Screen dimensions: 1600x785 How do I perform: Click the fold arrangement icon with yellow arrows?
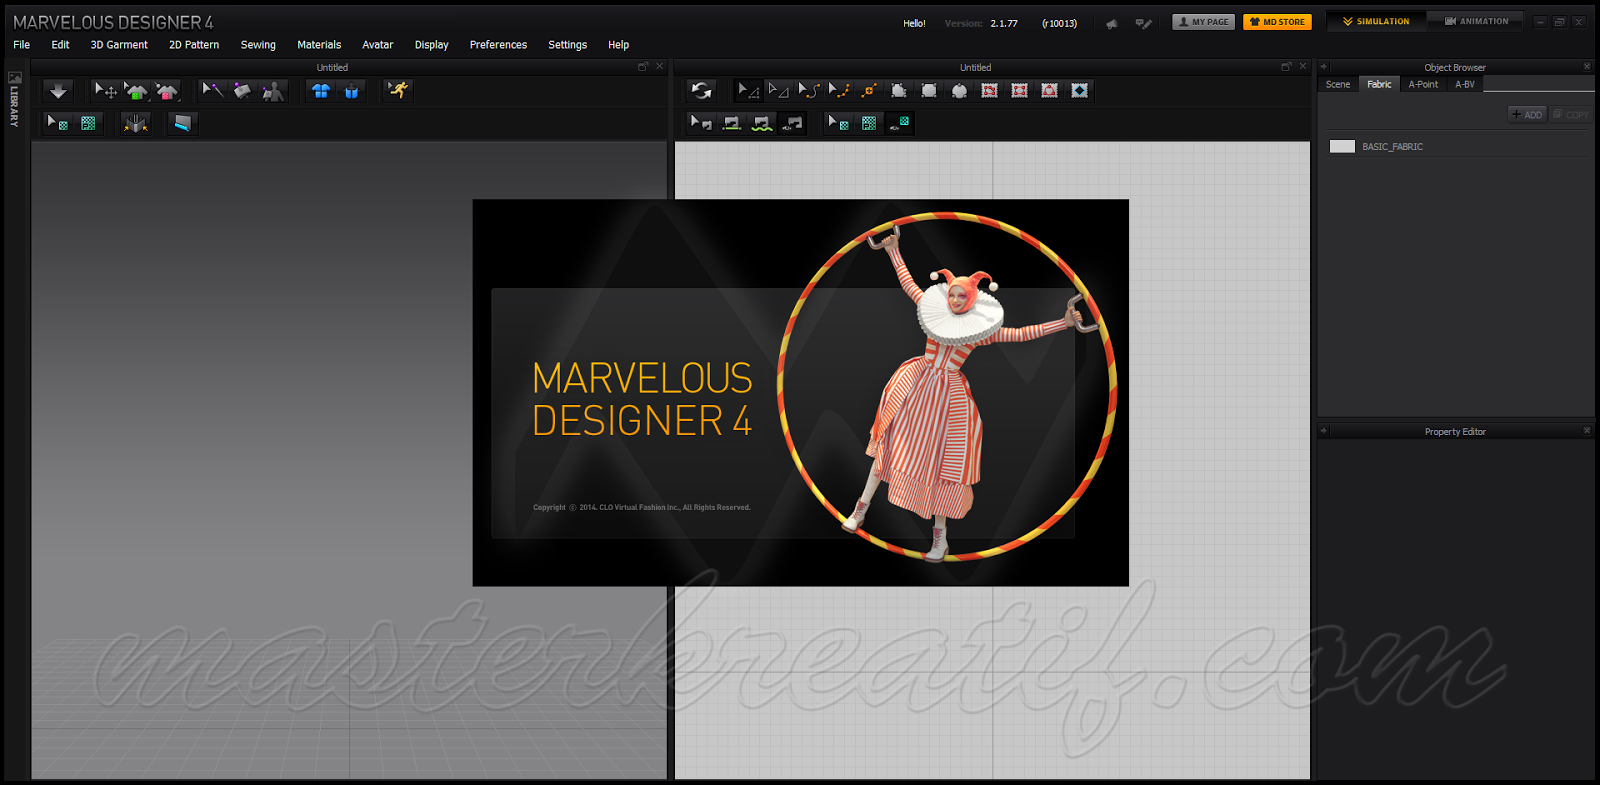click(135, 123)
